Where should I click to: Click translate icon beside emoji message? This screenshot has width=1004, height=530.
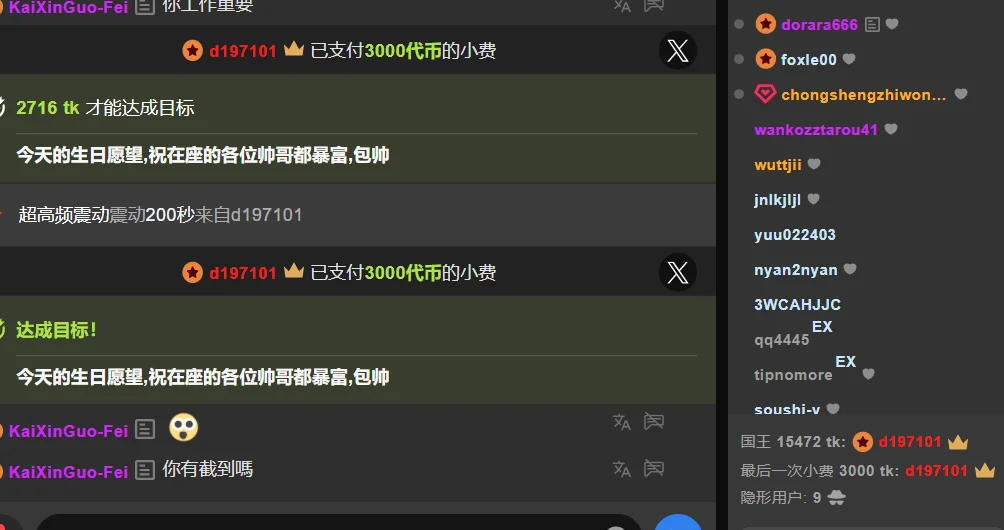tap(622, 422)
